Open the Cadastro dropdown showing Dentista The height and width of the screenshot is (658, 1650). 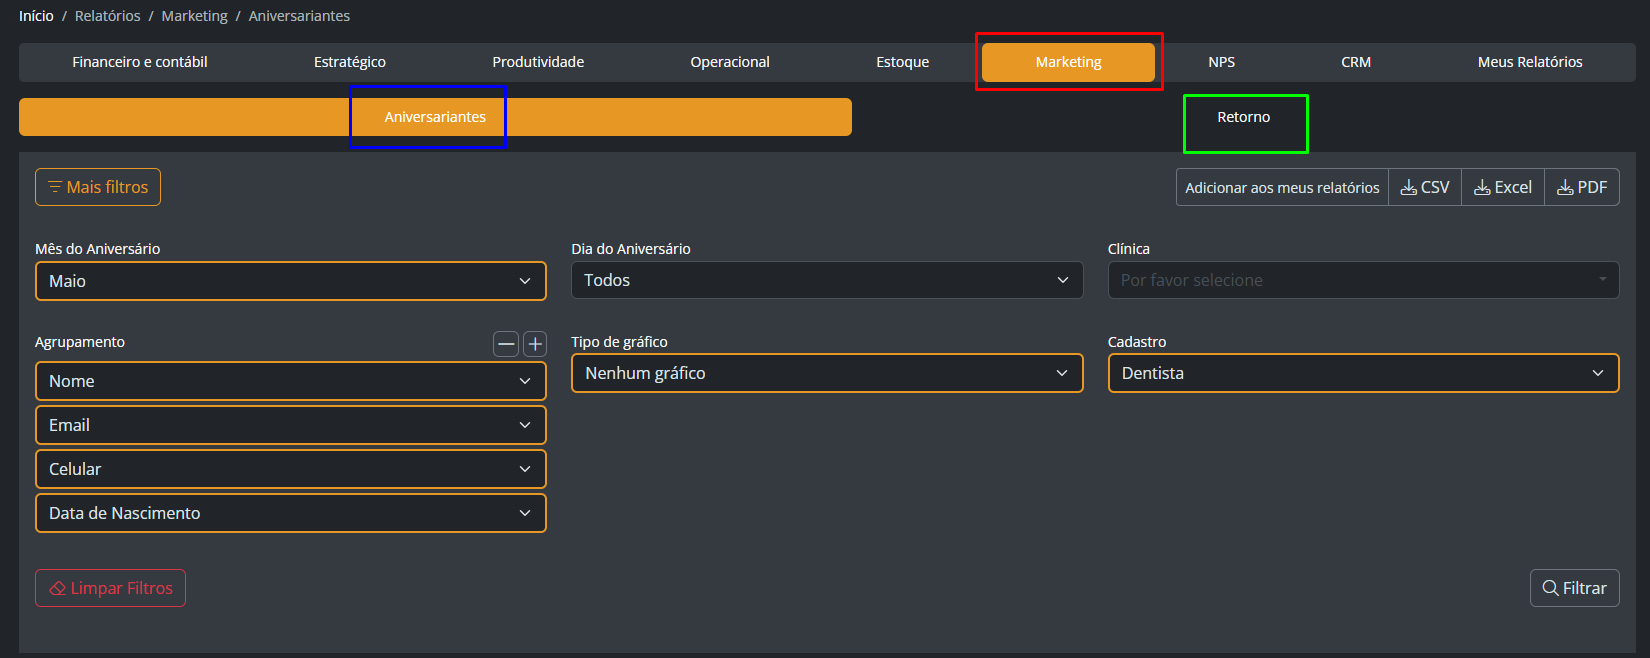pyautogui.click(x=1363, y=373)
